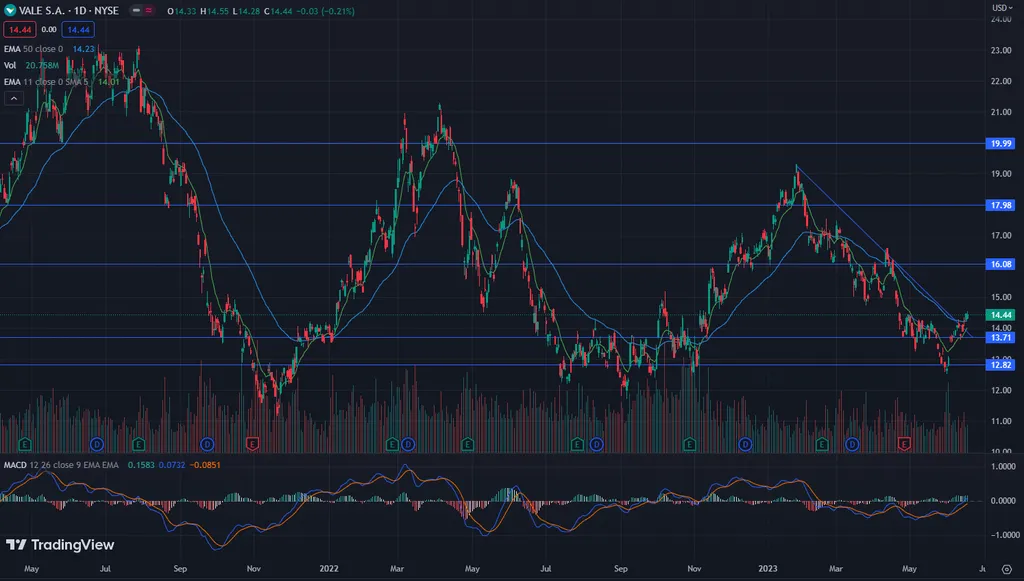The height and width of the screenshot is (581, 1024).
Task: Click the rightmost red earnings E marker
Action: pos(904,442)
